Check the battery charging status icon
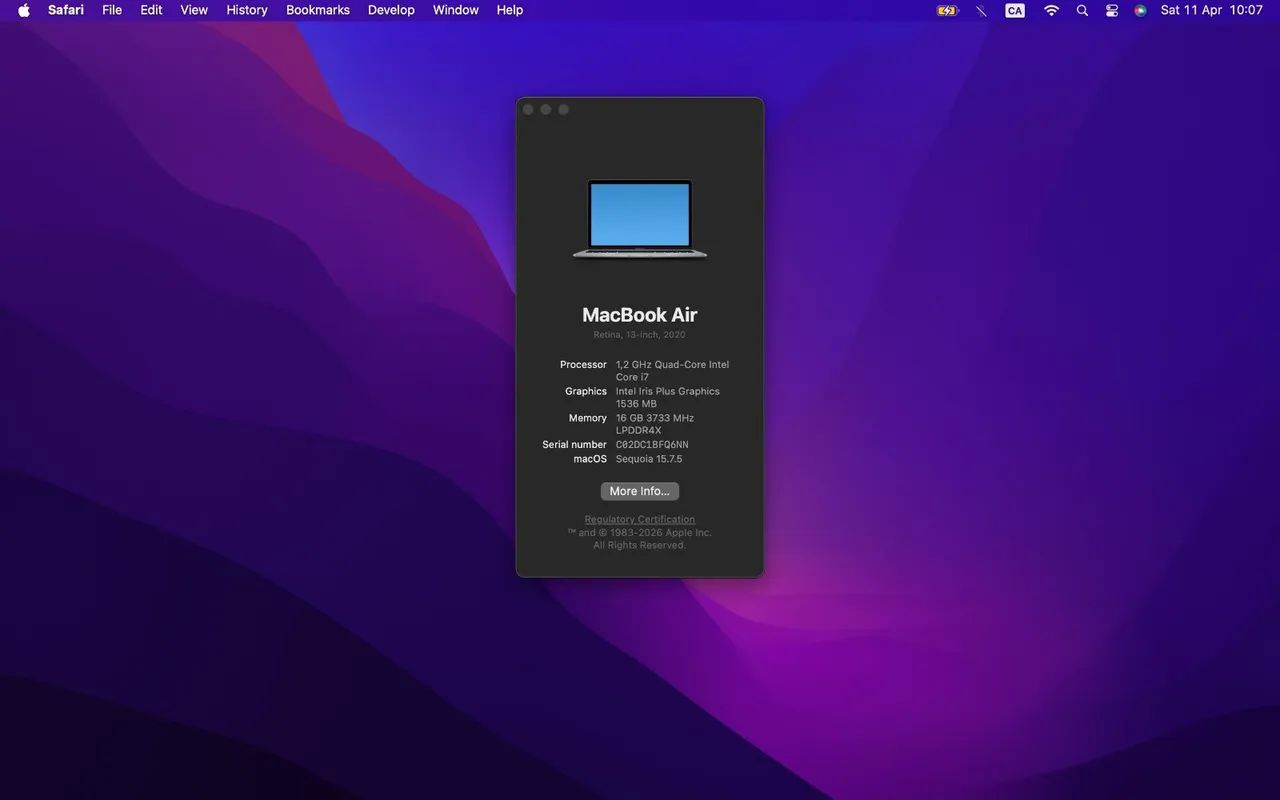This screenshot has height=800, width=1280. click(x=947, y=10)
